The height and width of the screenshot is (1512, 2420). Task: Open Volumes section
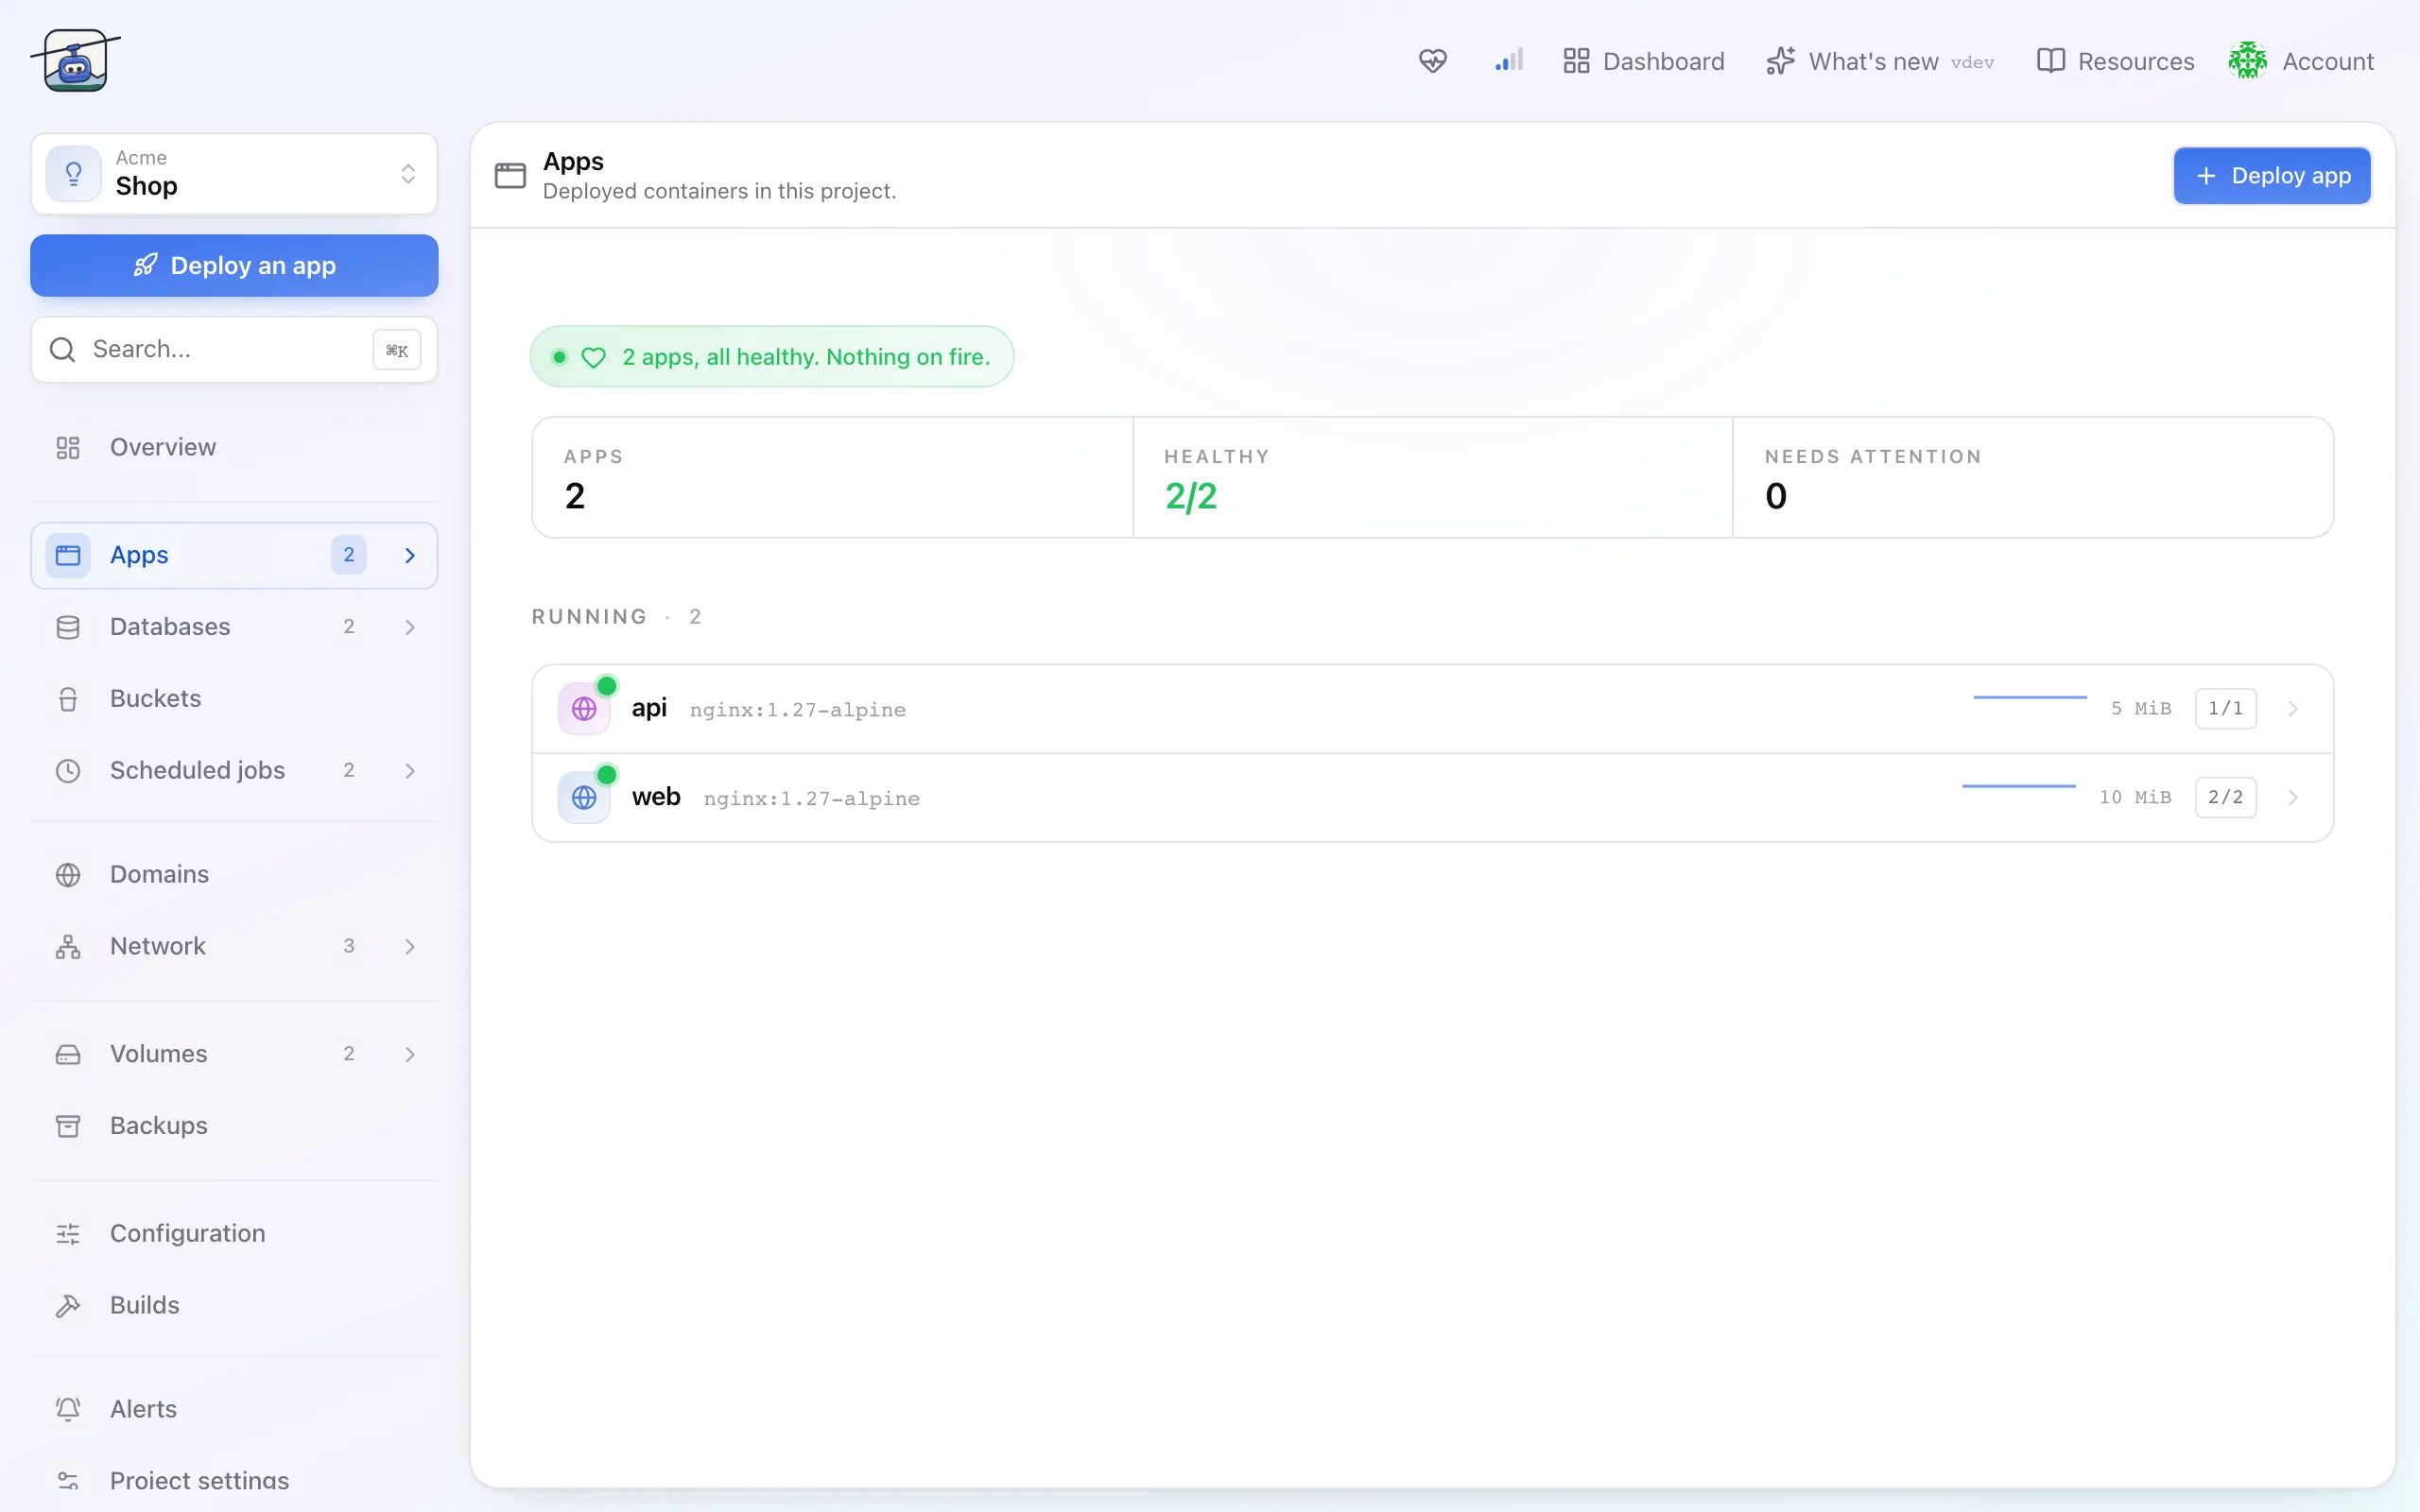click(234, 1054)
